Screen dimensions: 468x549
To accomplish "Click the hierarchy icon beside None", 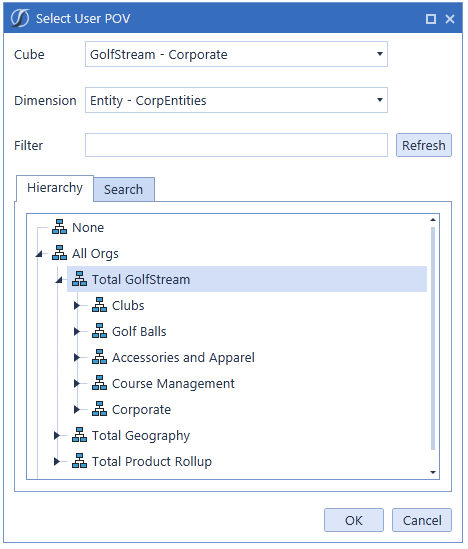I will 60,228.
